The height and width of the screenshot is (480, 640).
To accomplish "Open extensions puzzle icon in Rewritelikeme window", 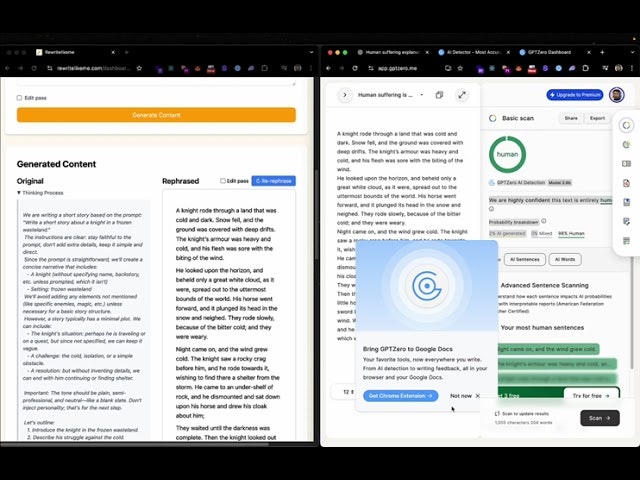I will coord(264,68).
